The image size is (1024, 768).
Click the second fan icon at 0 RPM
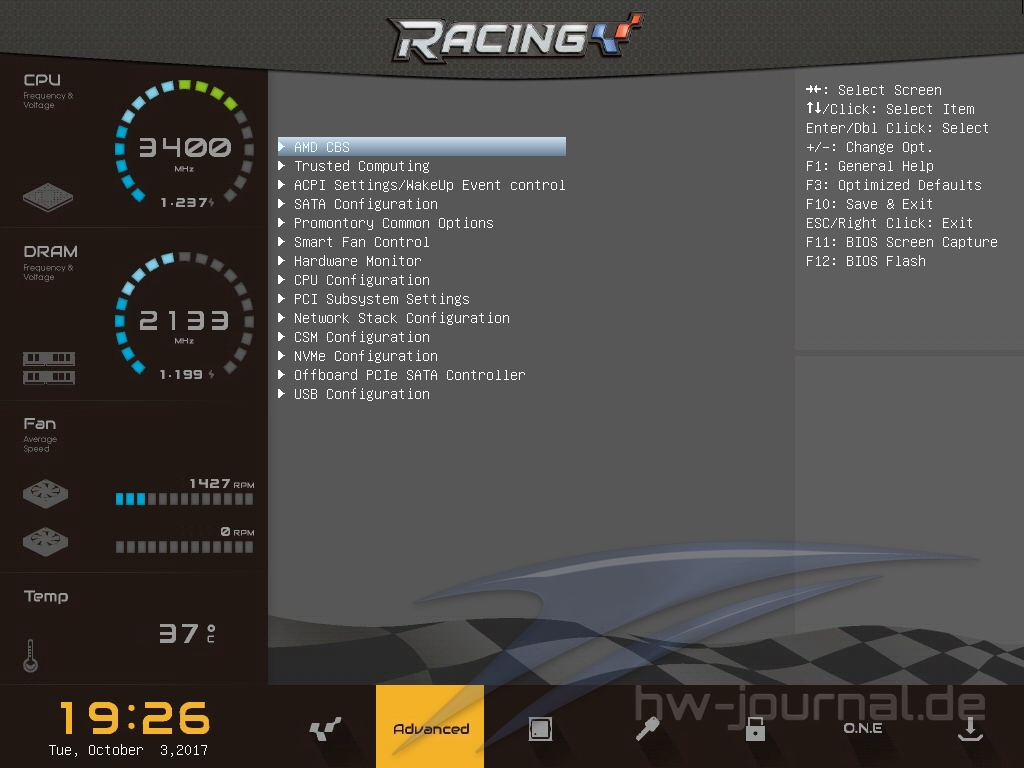coord(45,541)
